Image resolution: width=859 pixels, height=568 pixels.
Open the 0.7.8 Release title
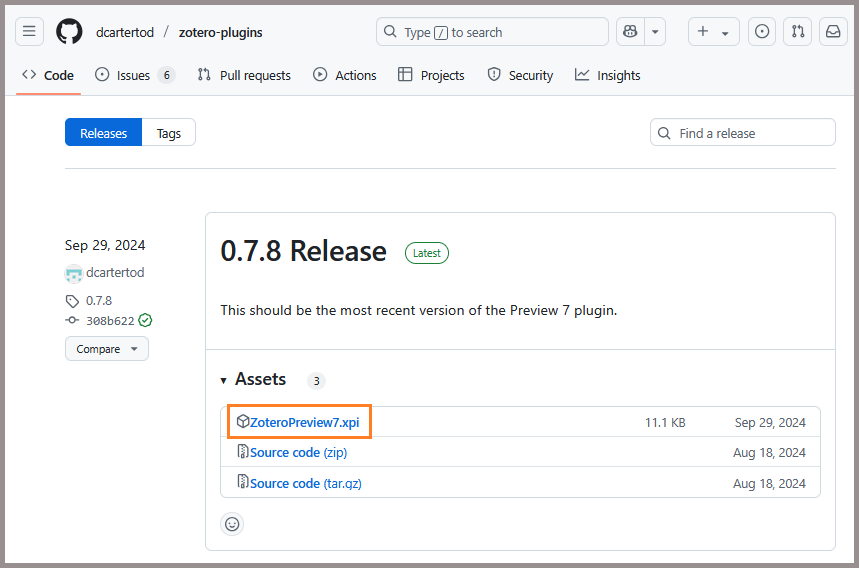[x=303, y=251]
